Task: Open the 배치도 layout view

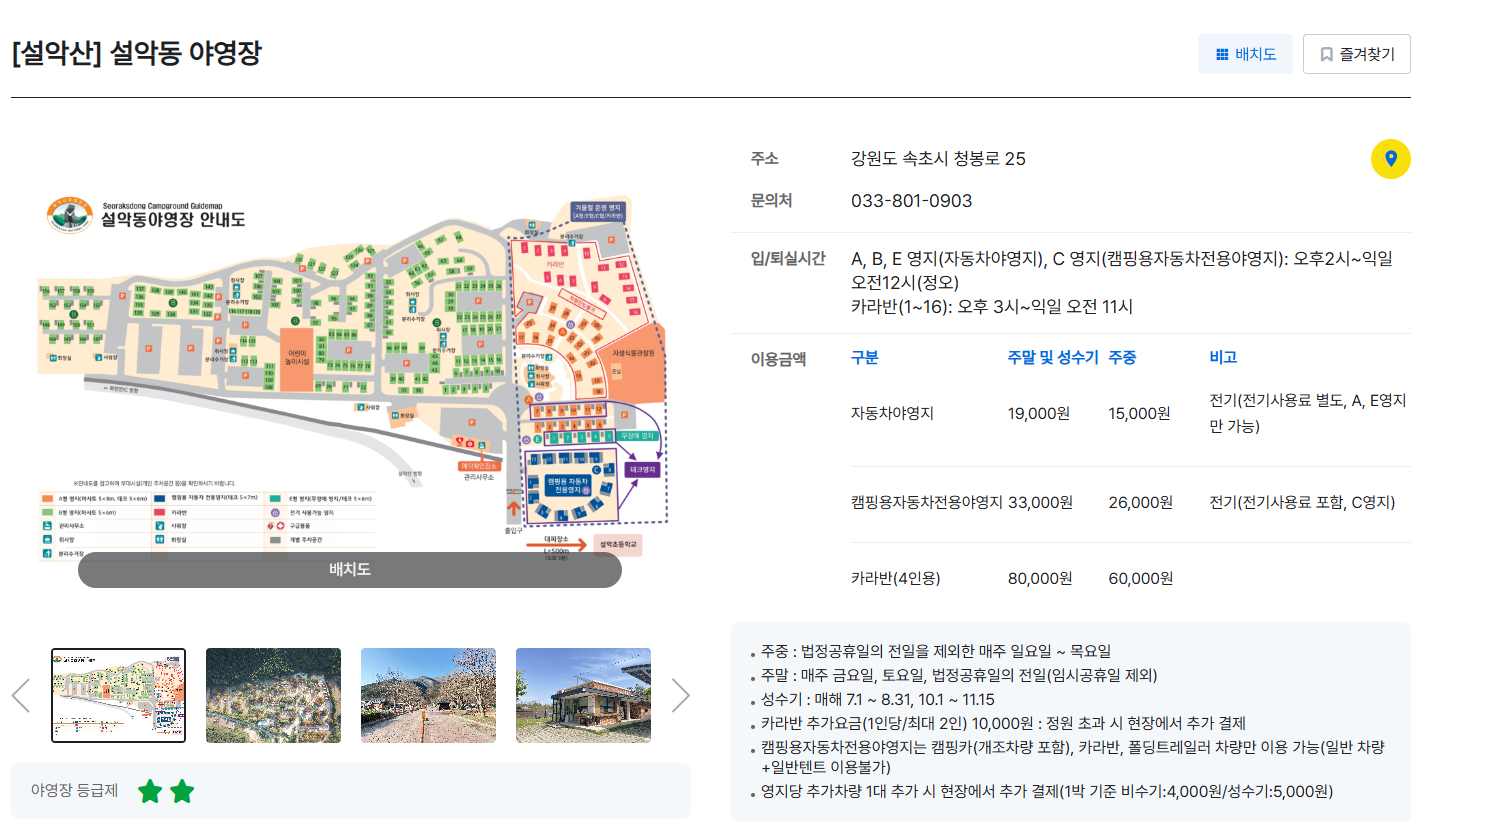Action: click(x=1245, y=54)
